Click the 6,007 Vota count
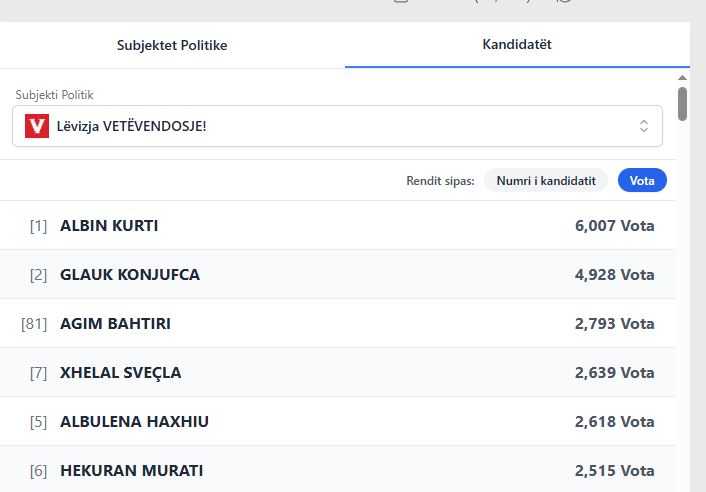The image size is (706, 492). pos(614,226)
